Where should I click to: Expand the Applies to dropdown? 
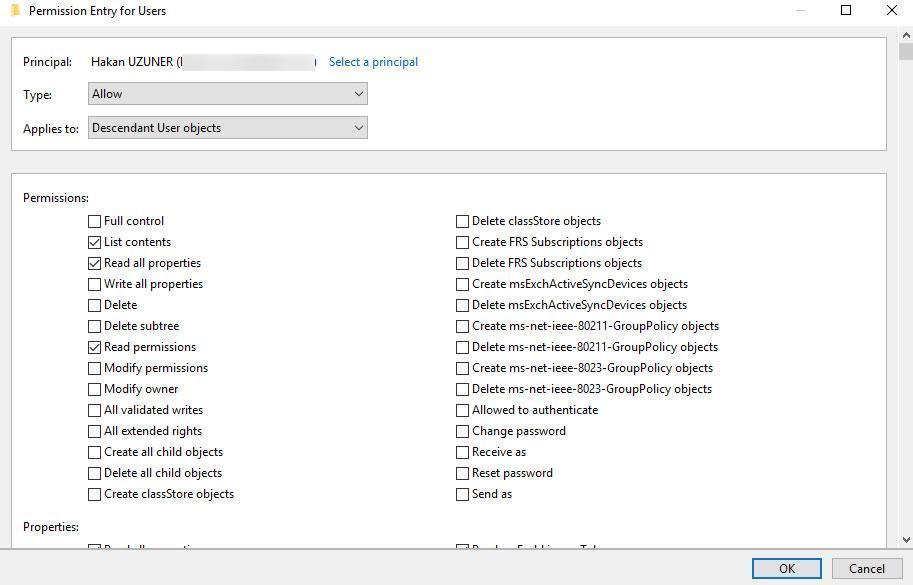pyautogui.click(x=228, y=128)
